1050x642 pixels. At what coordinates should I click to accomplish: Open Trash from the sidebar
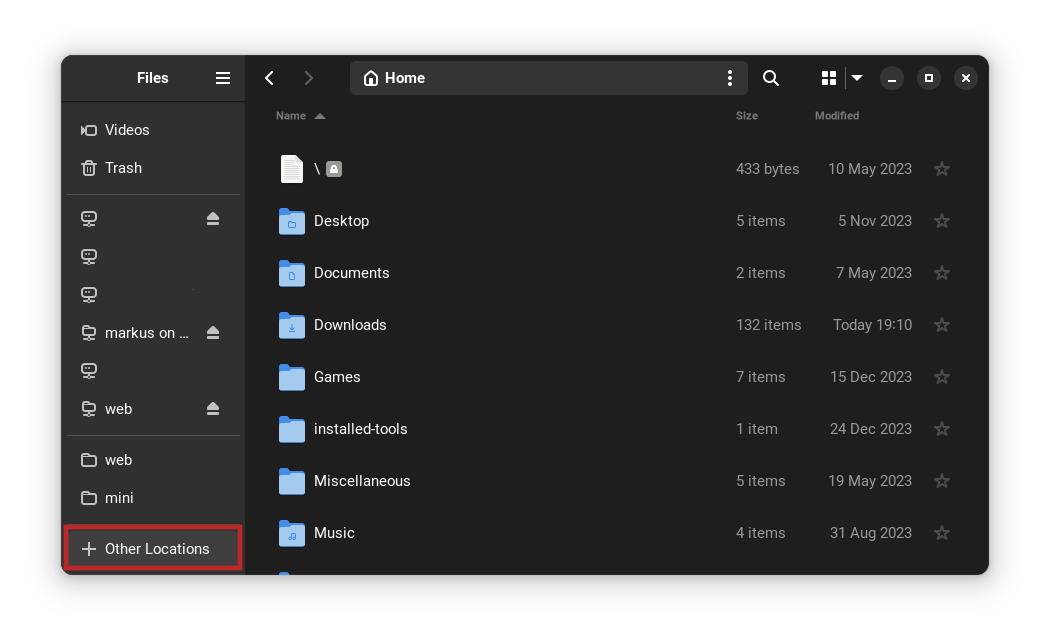pyautogui.click(x=122, y=167)
